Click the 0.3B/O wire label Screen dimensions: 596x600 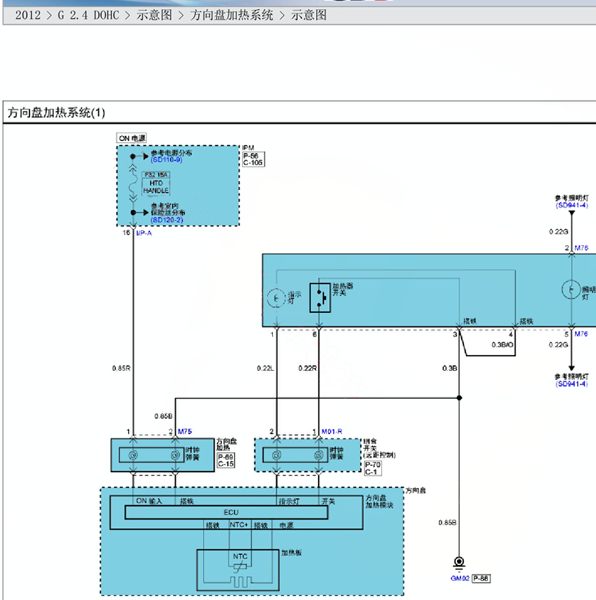502,345
